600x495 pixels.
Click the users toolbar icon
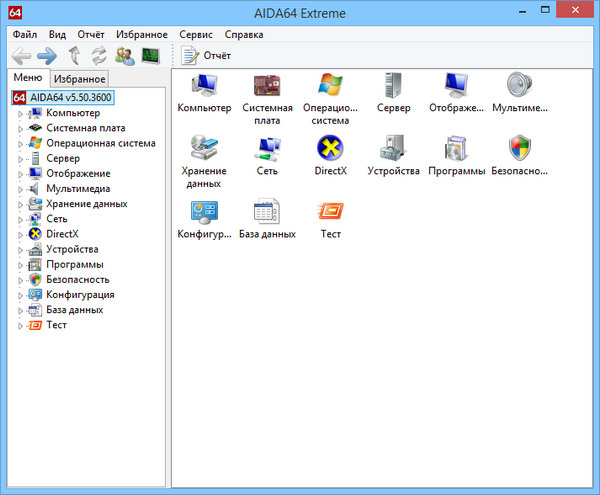125,56
